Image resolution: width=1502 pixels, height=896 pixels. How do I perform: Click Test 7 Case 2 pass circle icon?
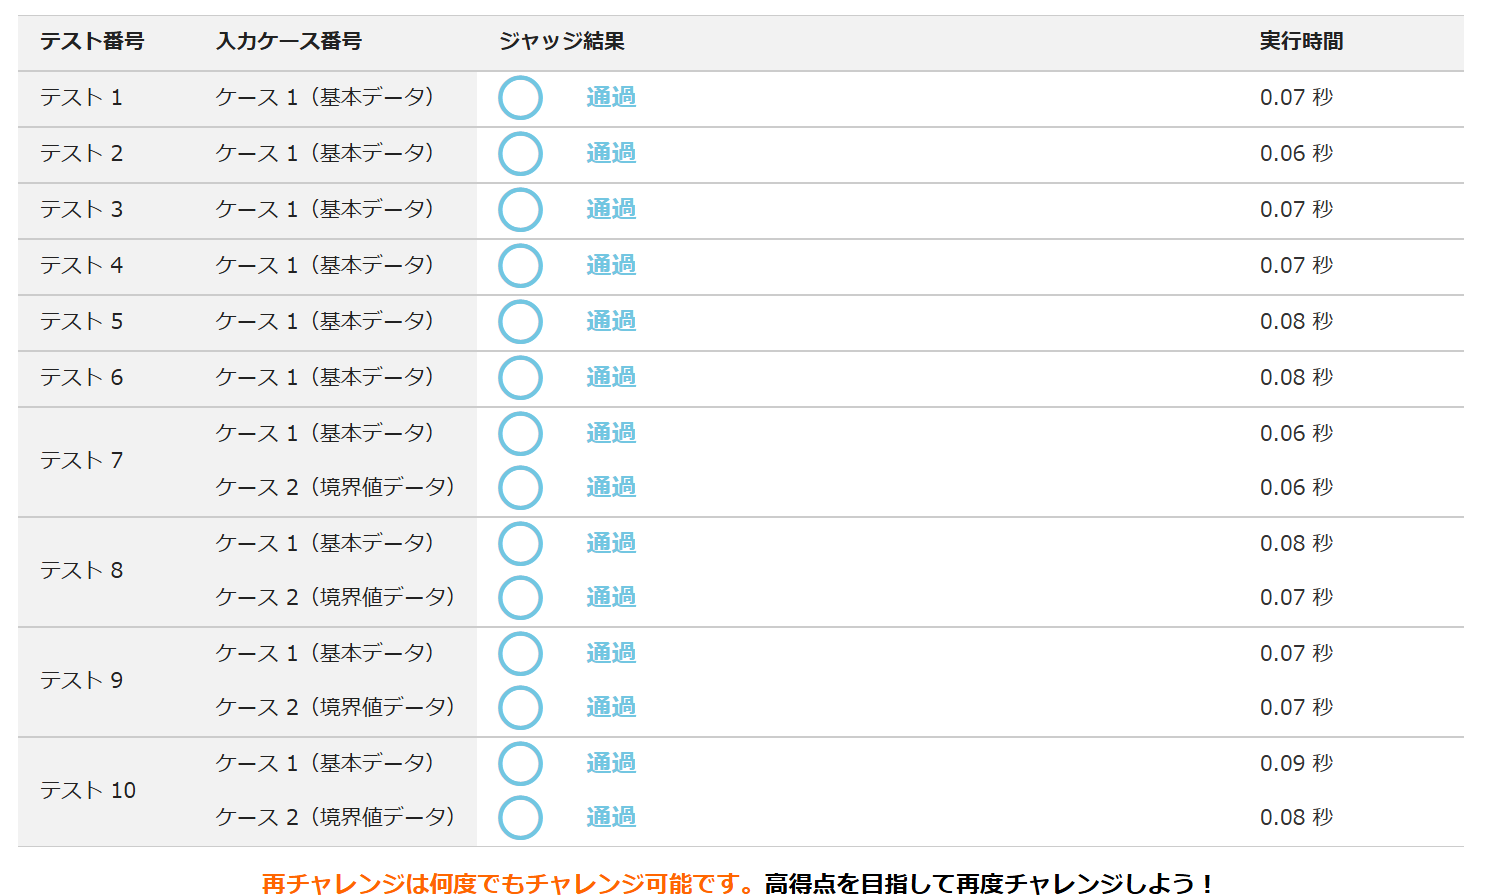click(521, 488)
